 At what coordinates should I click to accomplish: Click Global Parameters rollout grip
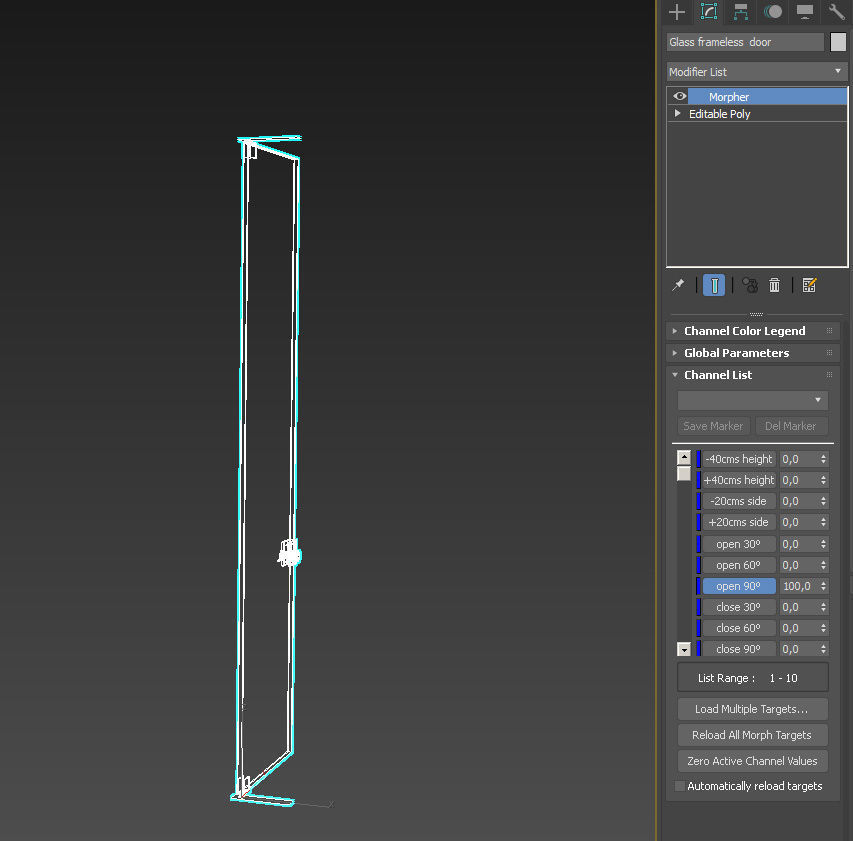[x=829, y=353]
